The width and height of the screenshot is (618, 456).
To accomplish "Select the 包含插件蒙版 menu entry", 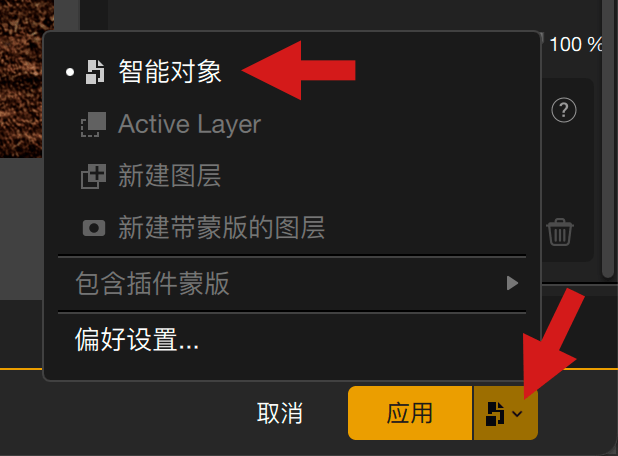I will [x=292, y=283].
